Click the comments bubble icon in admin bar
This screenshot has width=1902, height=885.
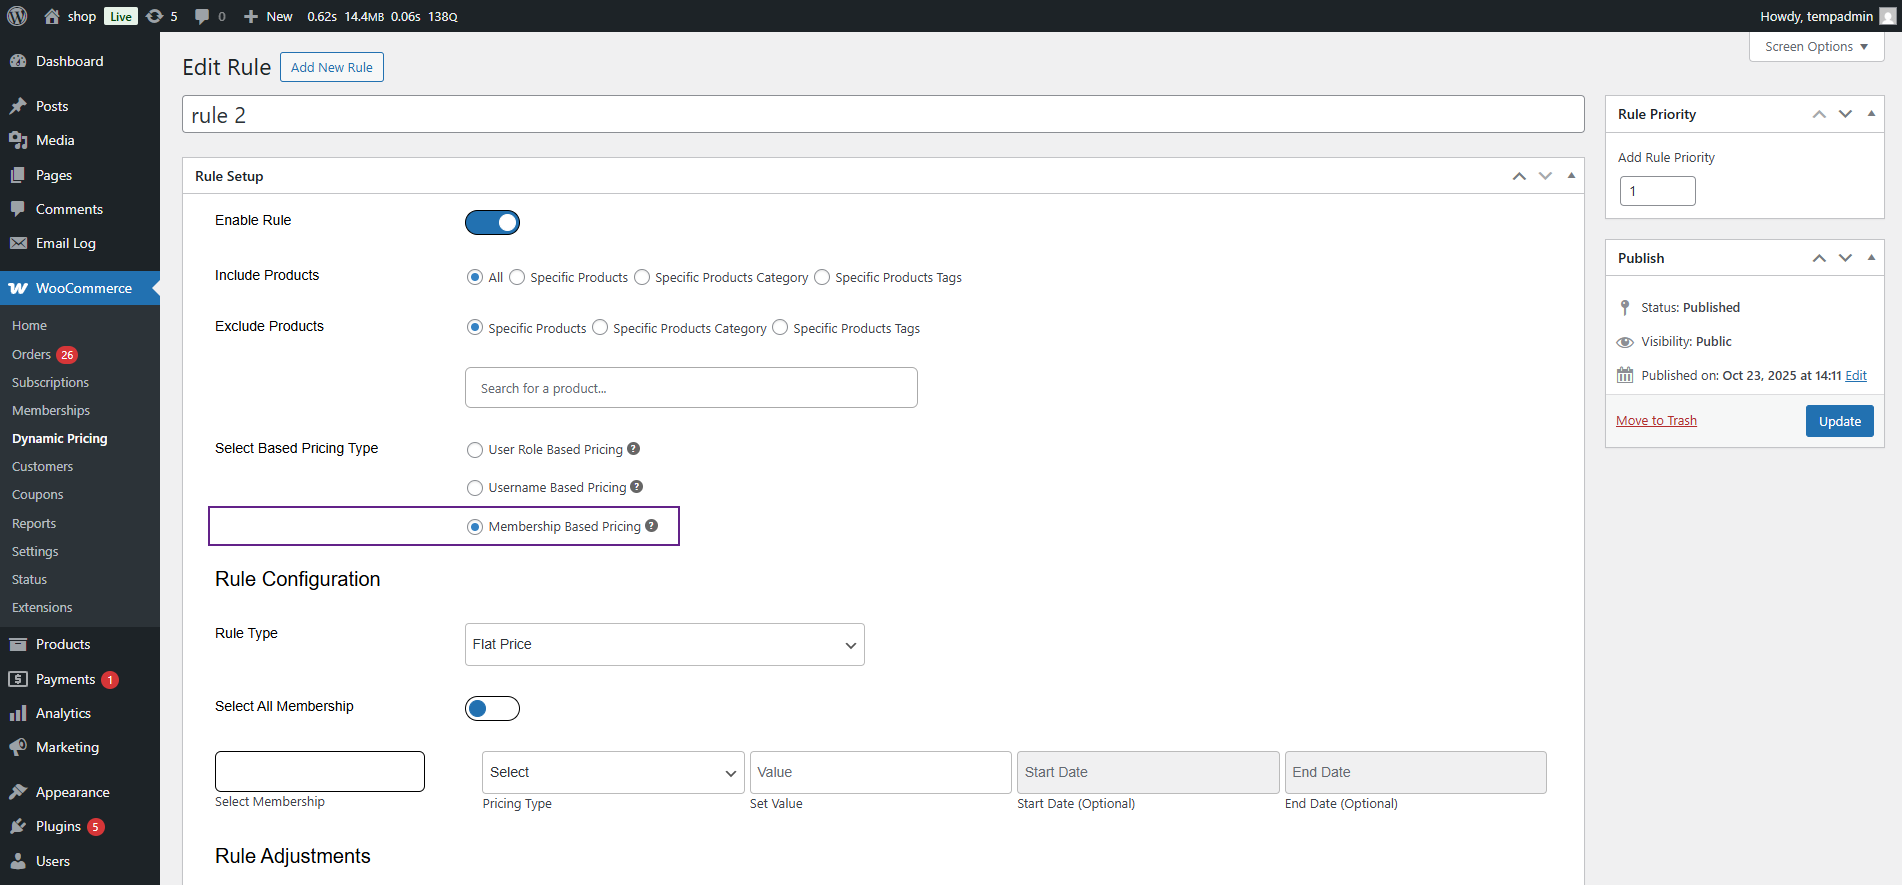(x=202, y=16)
